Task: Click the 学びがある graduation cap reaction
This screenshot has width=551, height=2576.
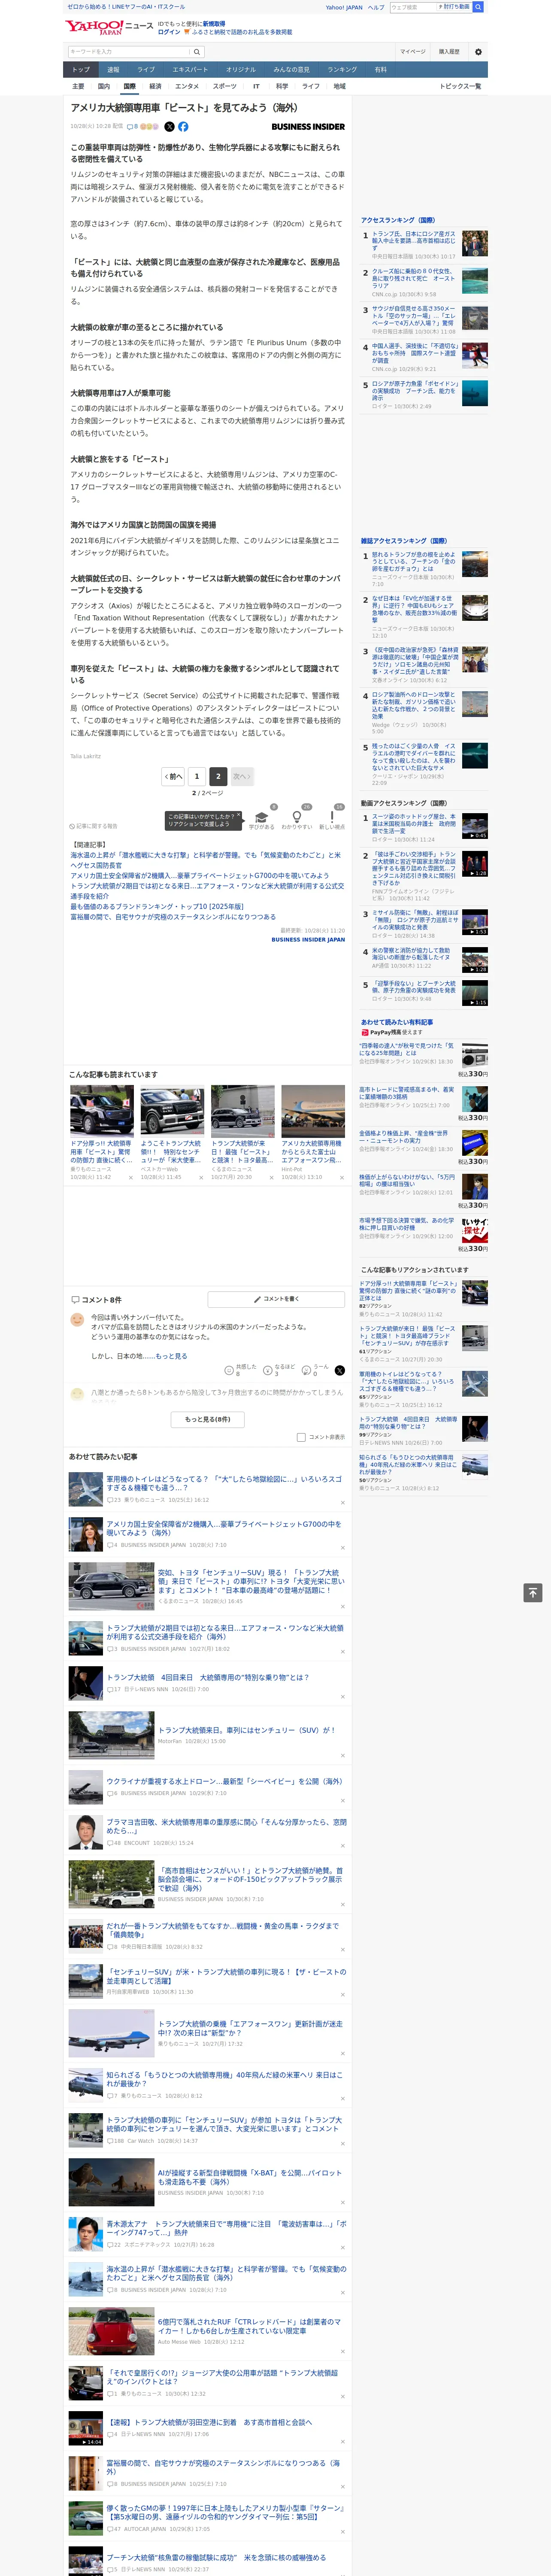Action: [262, 818]
